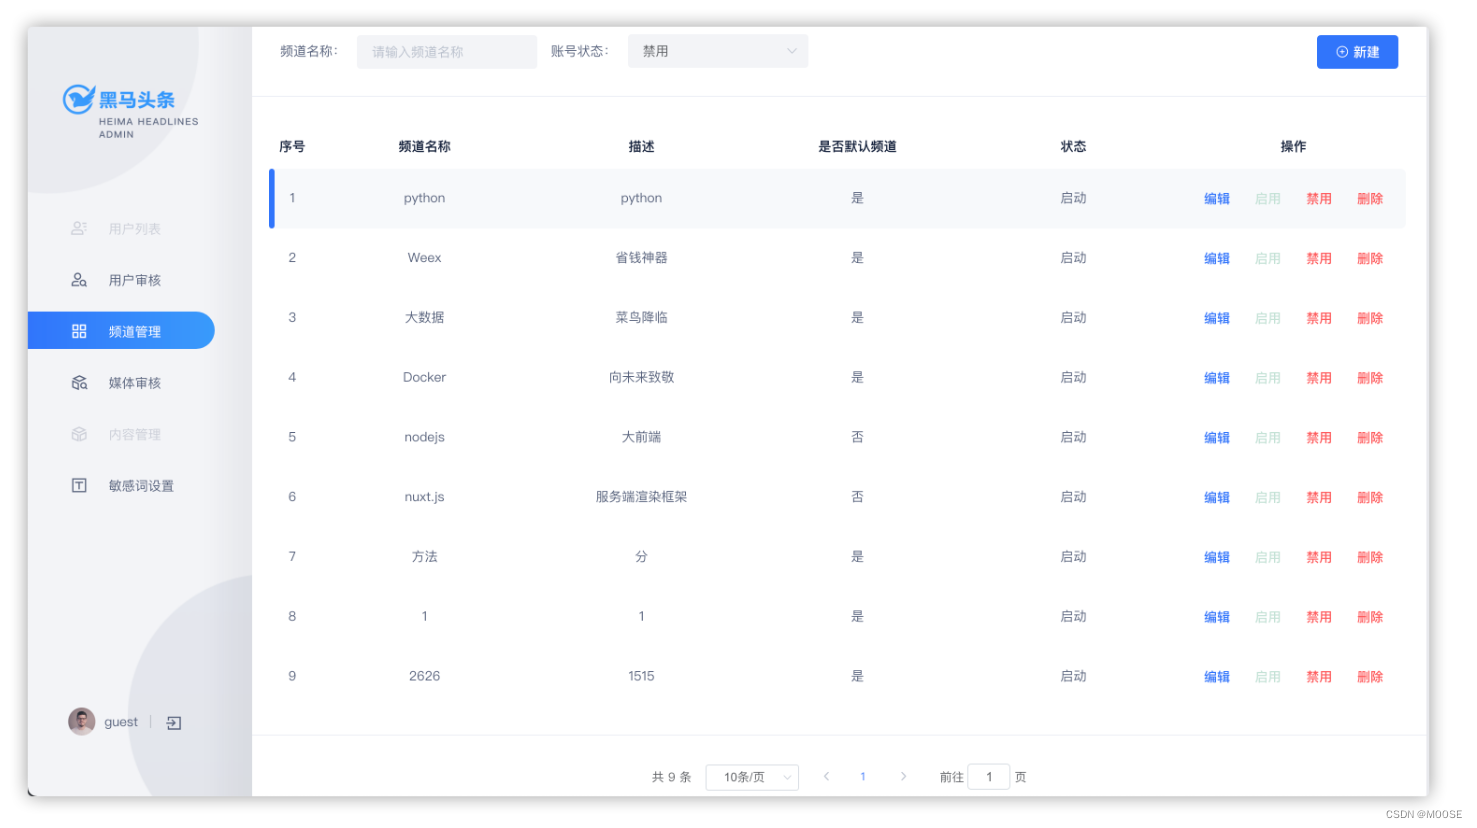
Task: Click 编辑 for the 方法 row
Action: [1217, 558]
